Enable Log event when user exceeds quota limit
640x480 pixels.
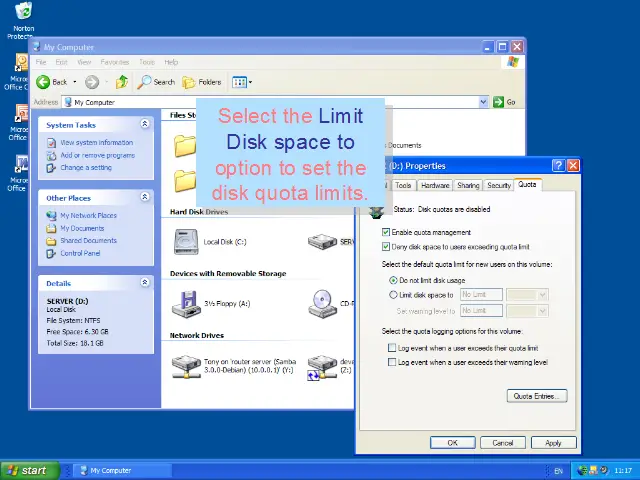(392, 348)
